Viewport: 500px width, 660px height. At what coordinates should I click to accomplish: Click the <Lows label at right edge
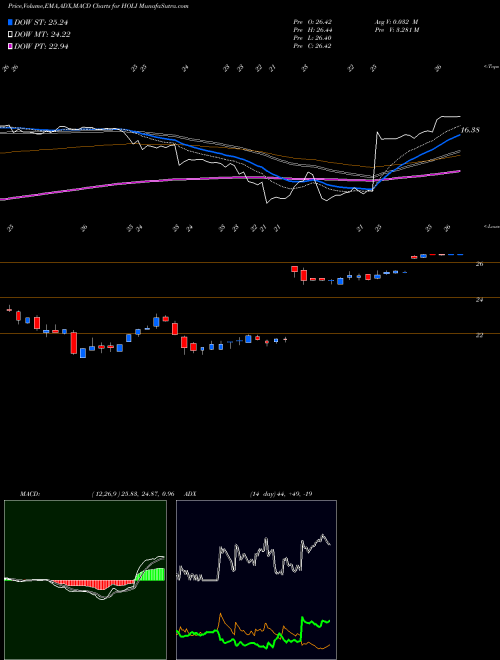(491, 226)
